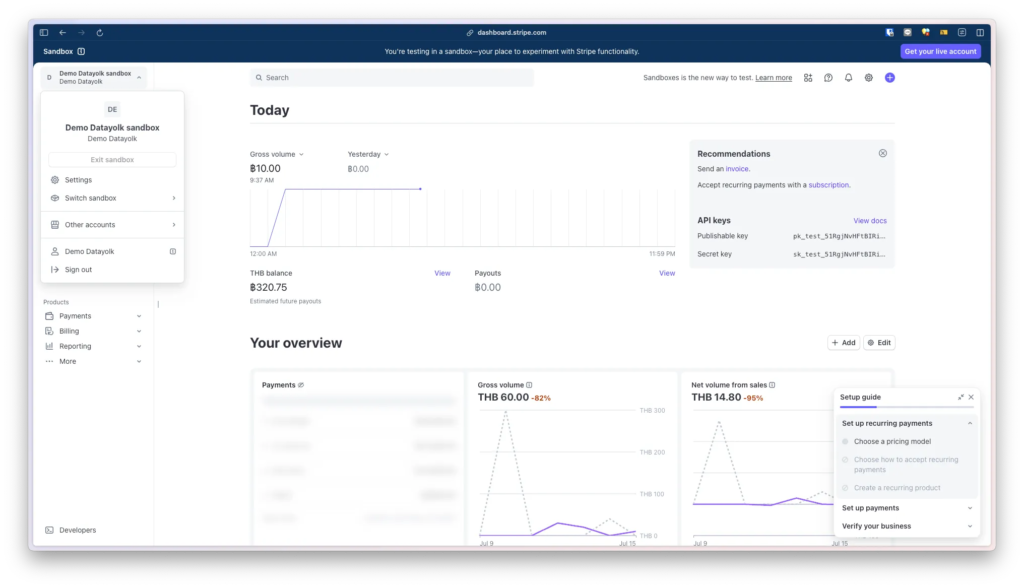This screenshot has height=588, width=1024.
Task: Minimize the Setup guide panel
Action: 961,397
